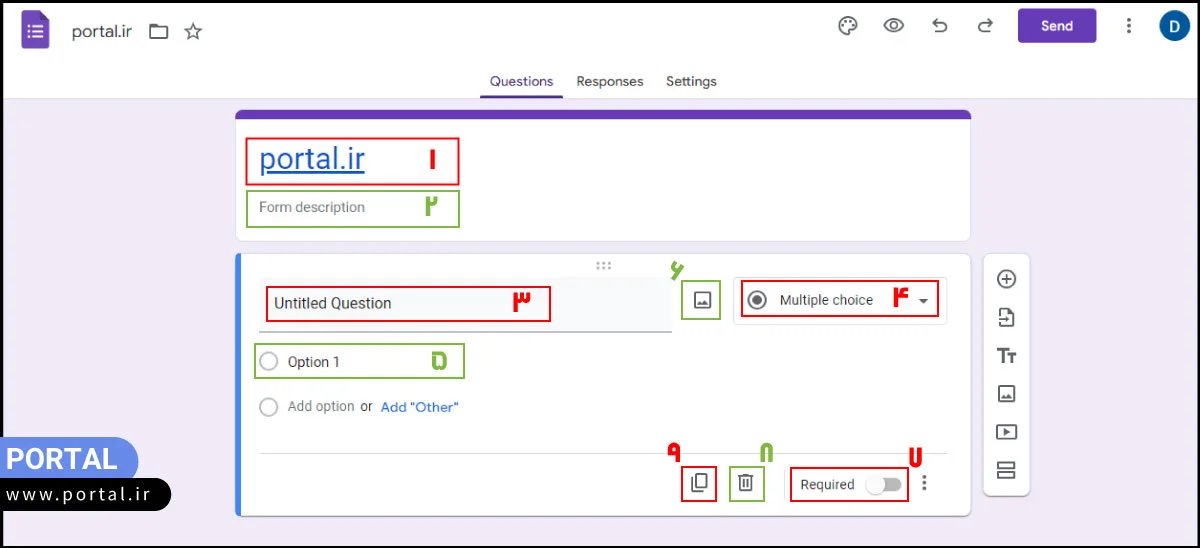Add a new question from sidebar
The image size is (1200, 548).
[1007, 280]
